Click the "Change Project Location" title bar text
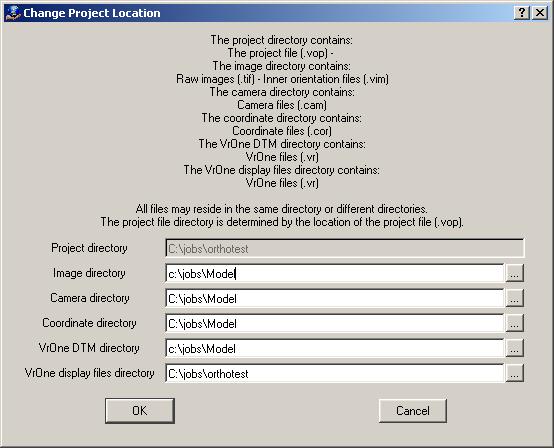Image resolution: width=554 pixels, height=448 pixels. pyautogui.click(x=92, y=13)
